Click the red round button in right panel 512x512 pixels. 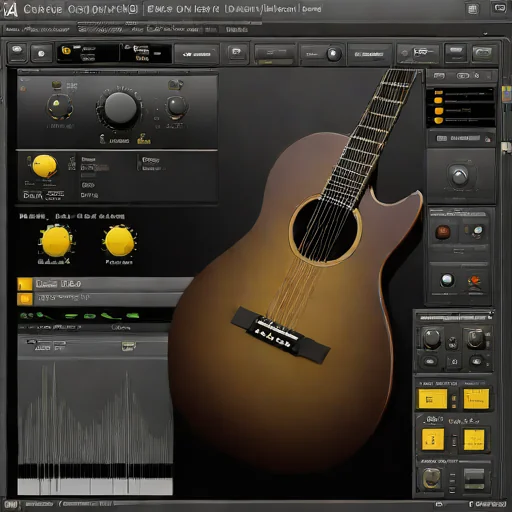(443, 231)
